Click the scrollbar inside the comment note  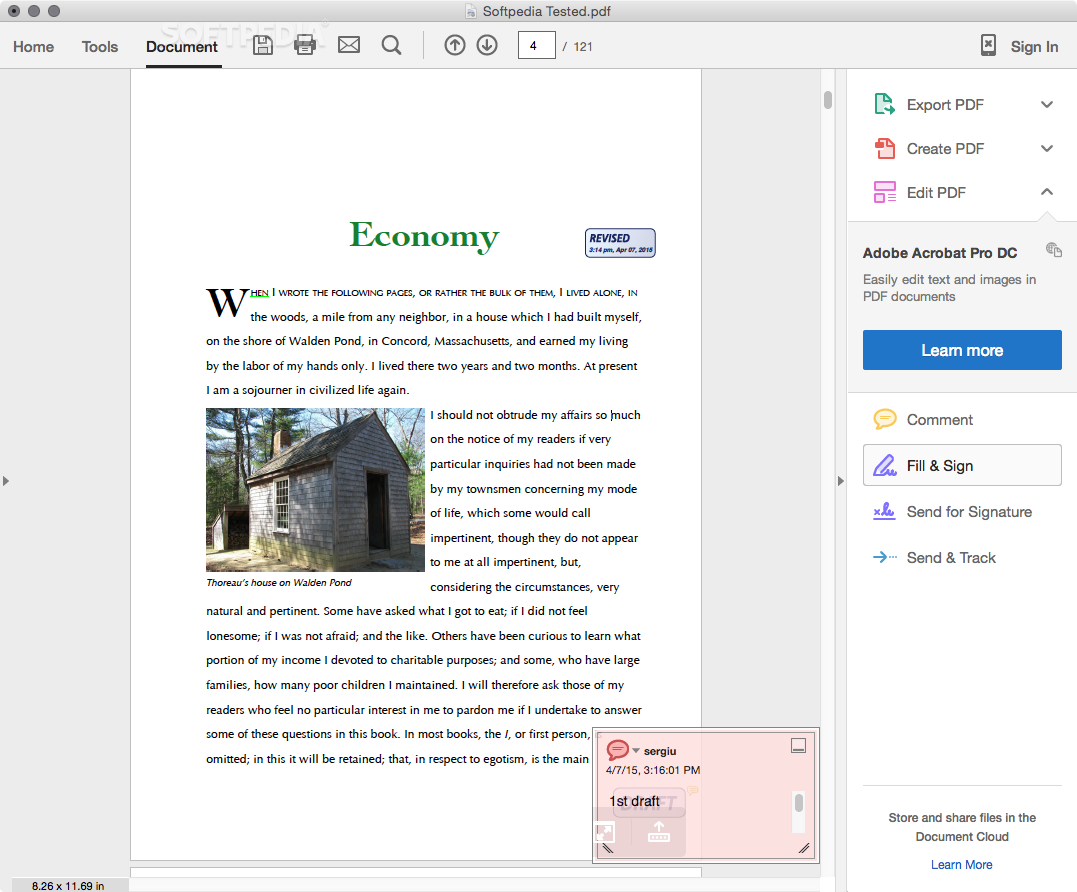798,803
